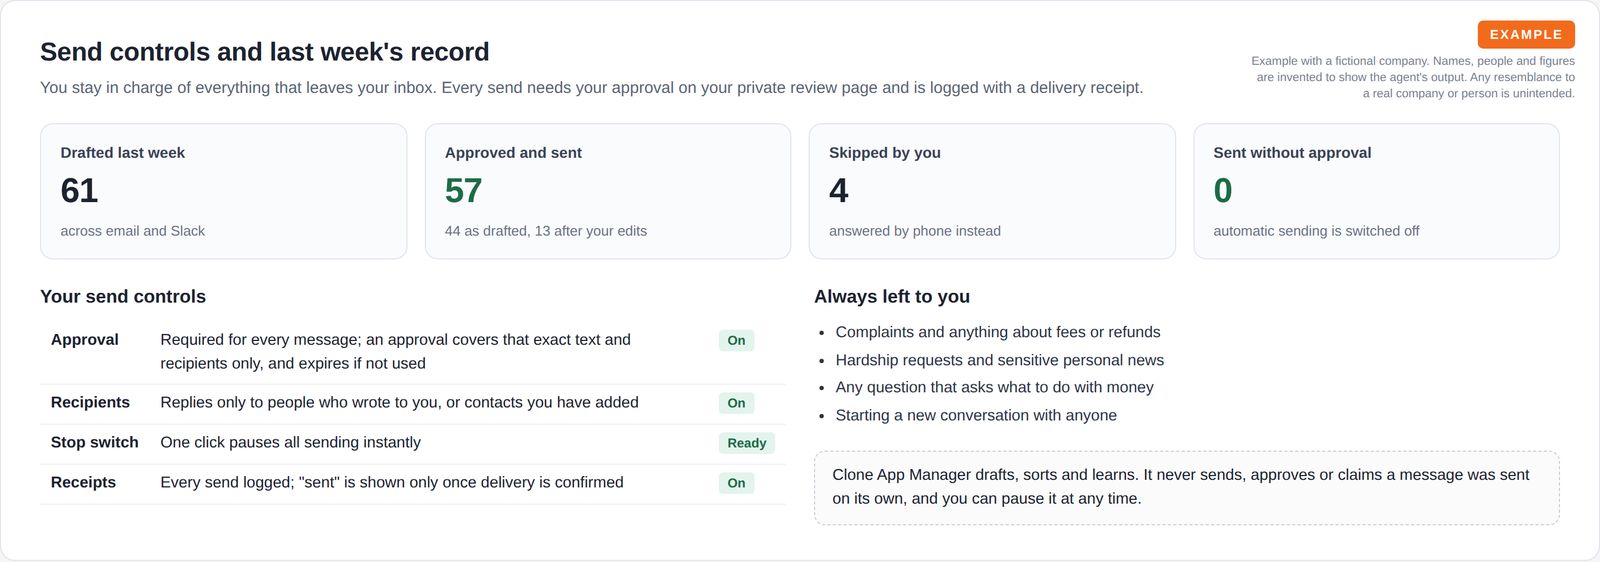1600x562 pixels.
Task: Click 'across email and Slack' caption
Action: [x=132, y=231]
